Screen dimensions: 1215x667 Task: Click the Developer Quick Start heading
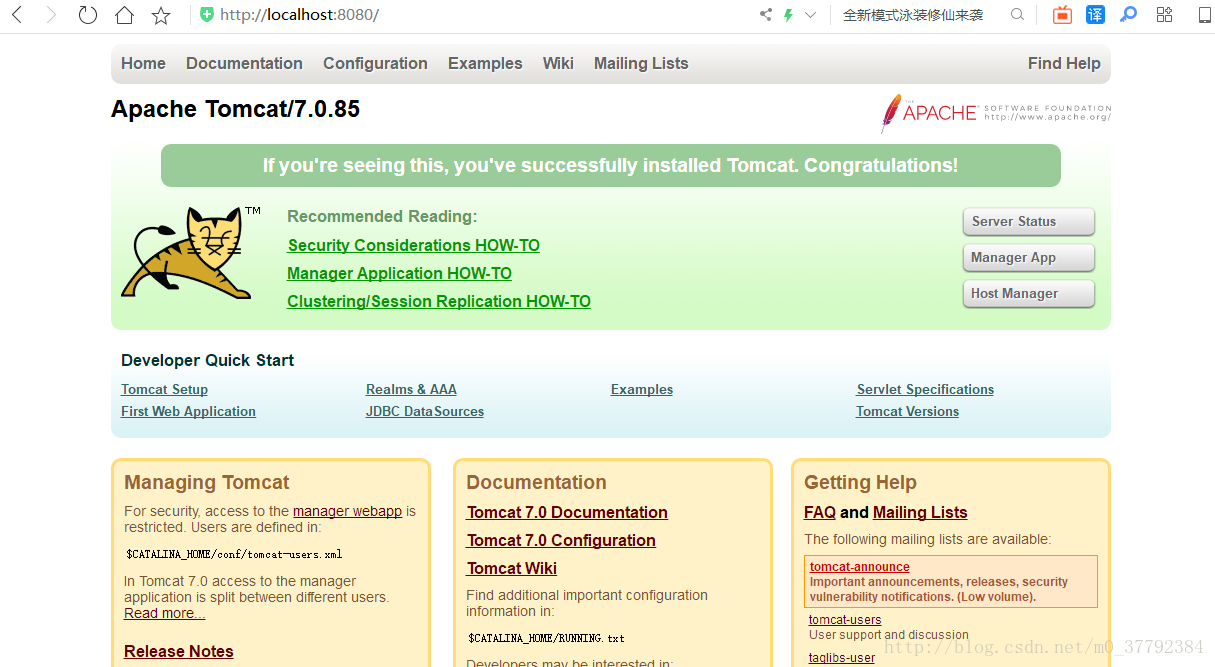[x=207, y=360]
